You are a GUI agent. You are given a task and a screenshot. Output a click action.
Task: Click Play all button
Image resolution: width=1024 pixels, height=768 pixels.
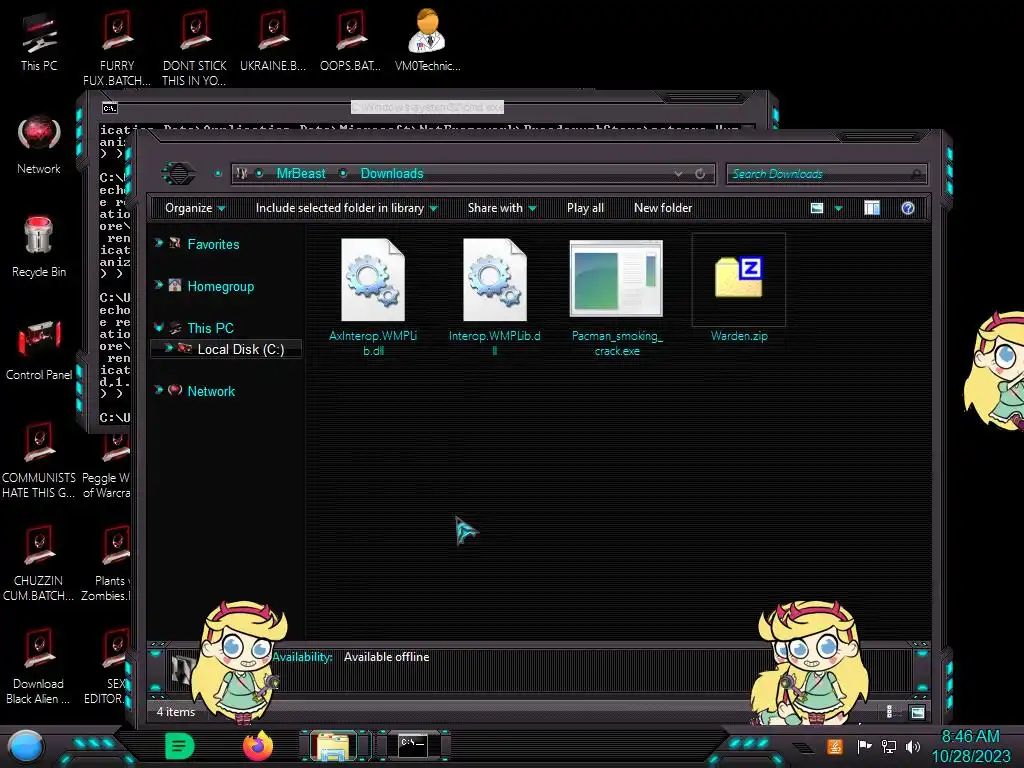(585, 208)
